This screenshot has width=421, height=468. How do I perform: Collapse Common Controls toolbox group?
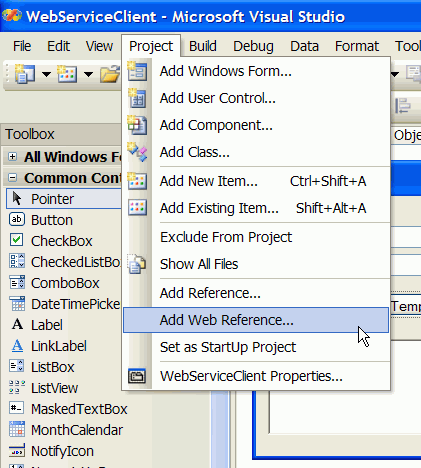pyautogui.click(x=12, y=178)
